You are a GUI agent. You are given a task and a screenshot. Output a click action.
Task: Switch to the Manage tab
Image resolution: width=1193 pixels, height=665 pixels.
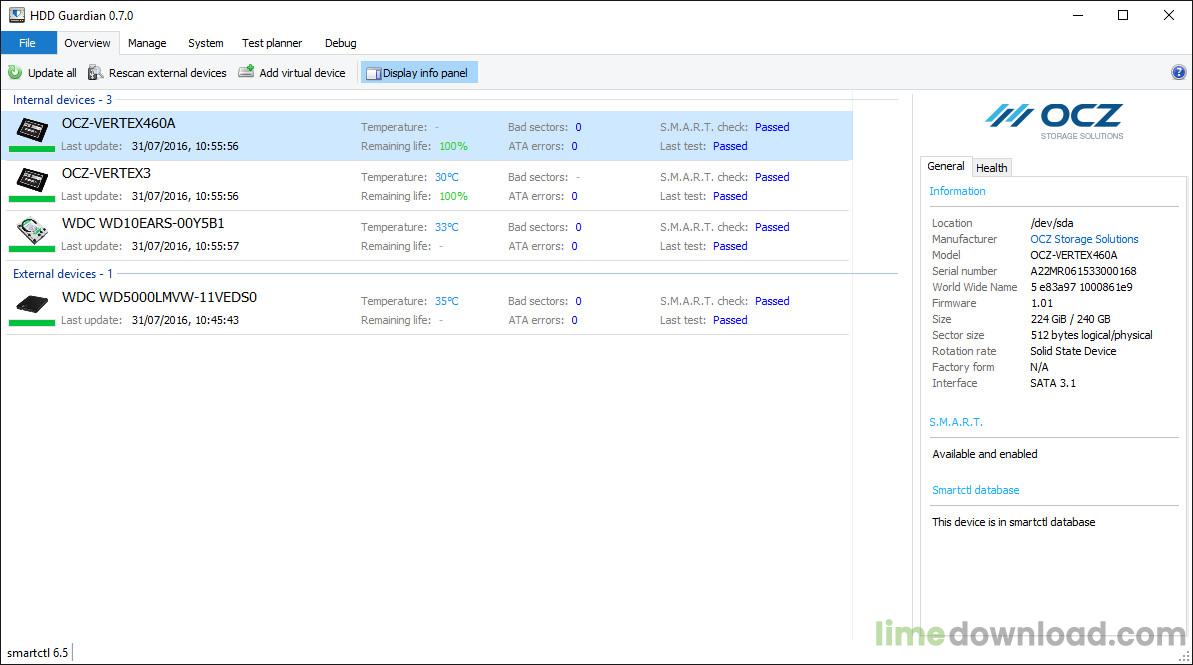[147, 43]
